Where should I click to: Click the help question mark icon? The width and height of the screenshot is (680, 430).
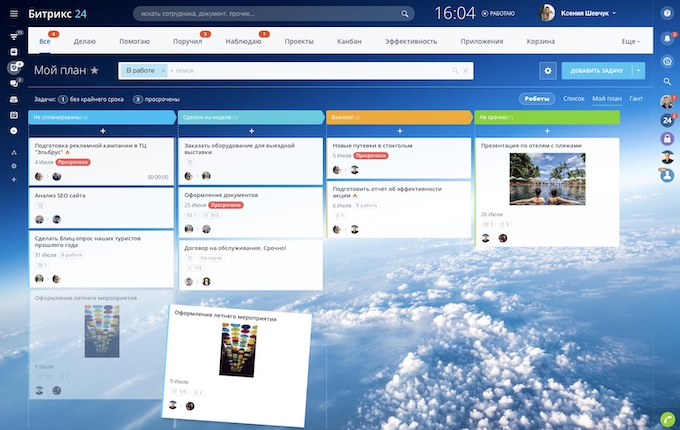667,13
